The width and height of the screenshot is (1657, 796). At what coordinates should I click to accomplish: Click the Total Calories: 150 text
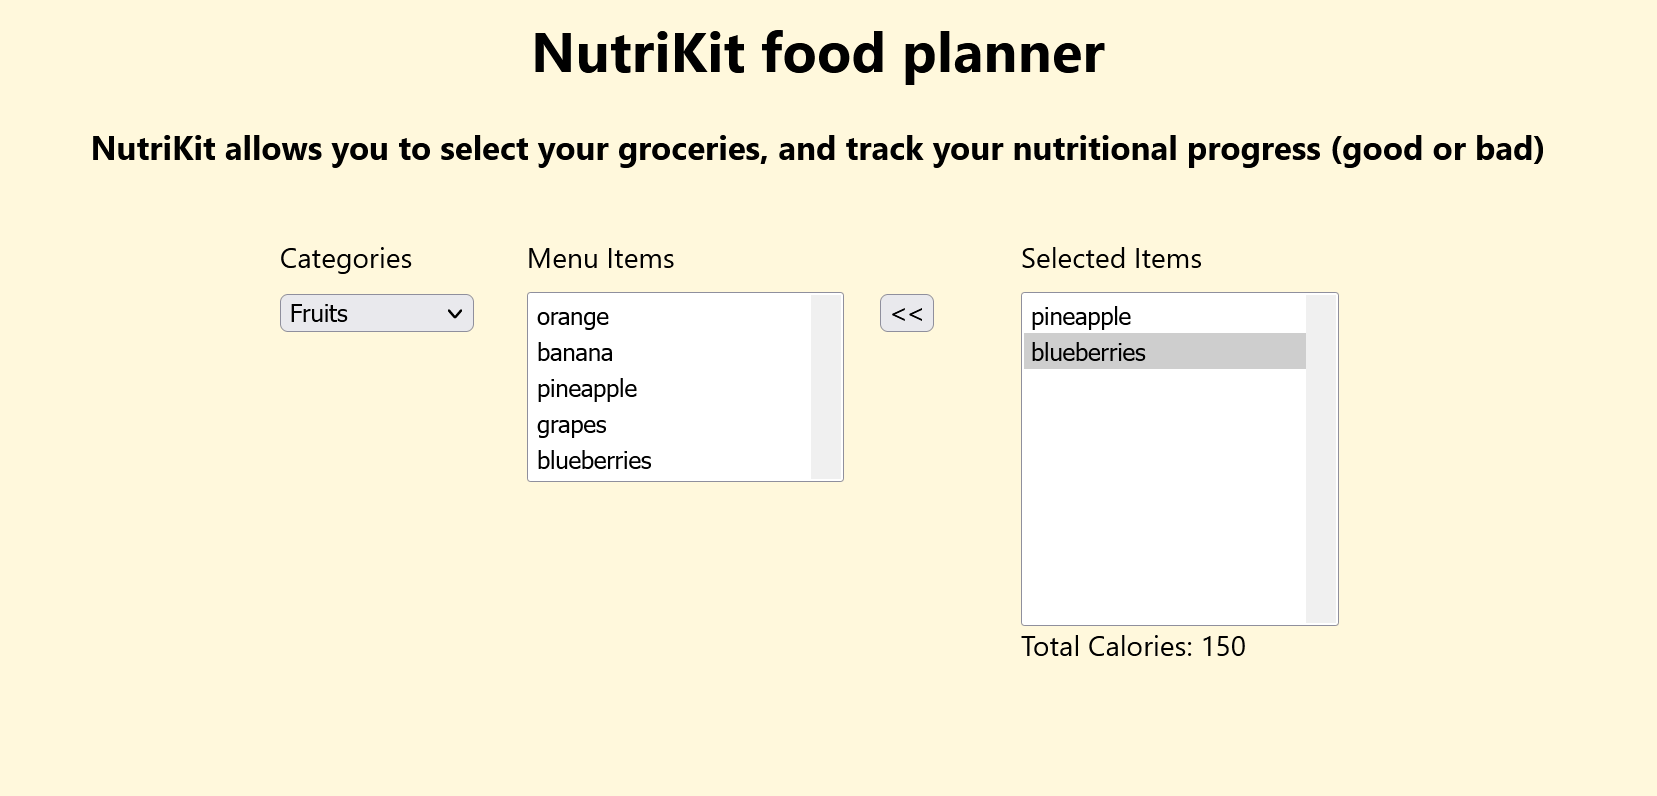[x=1132, y=647]
